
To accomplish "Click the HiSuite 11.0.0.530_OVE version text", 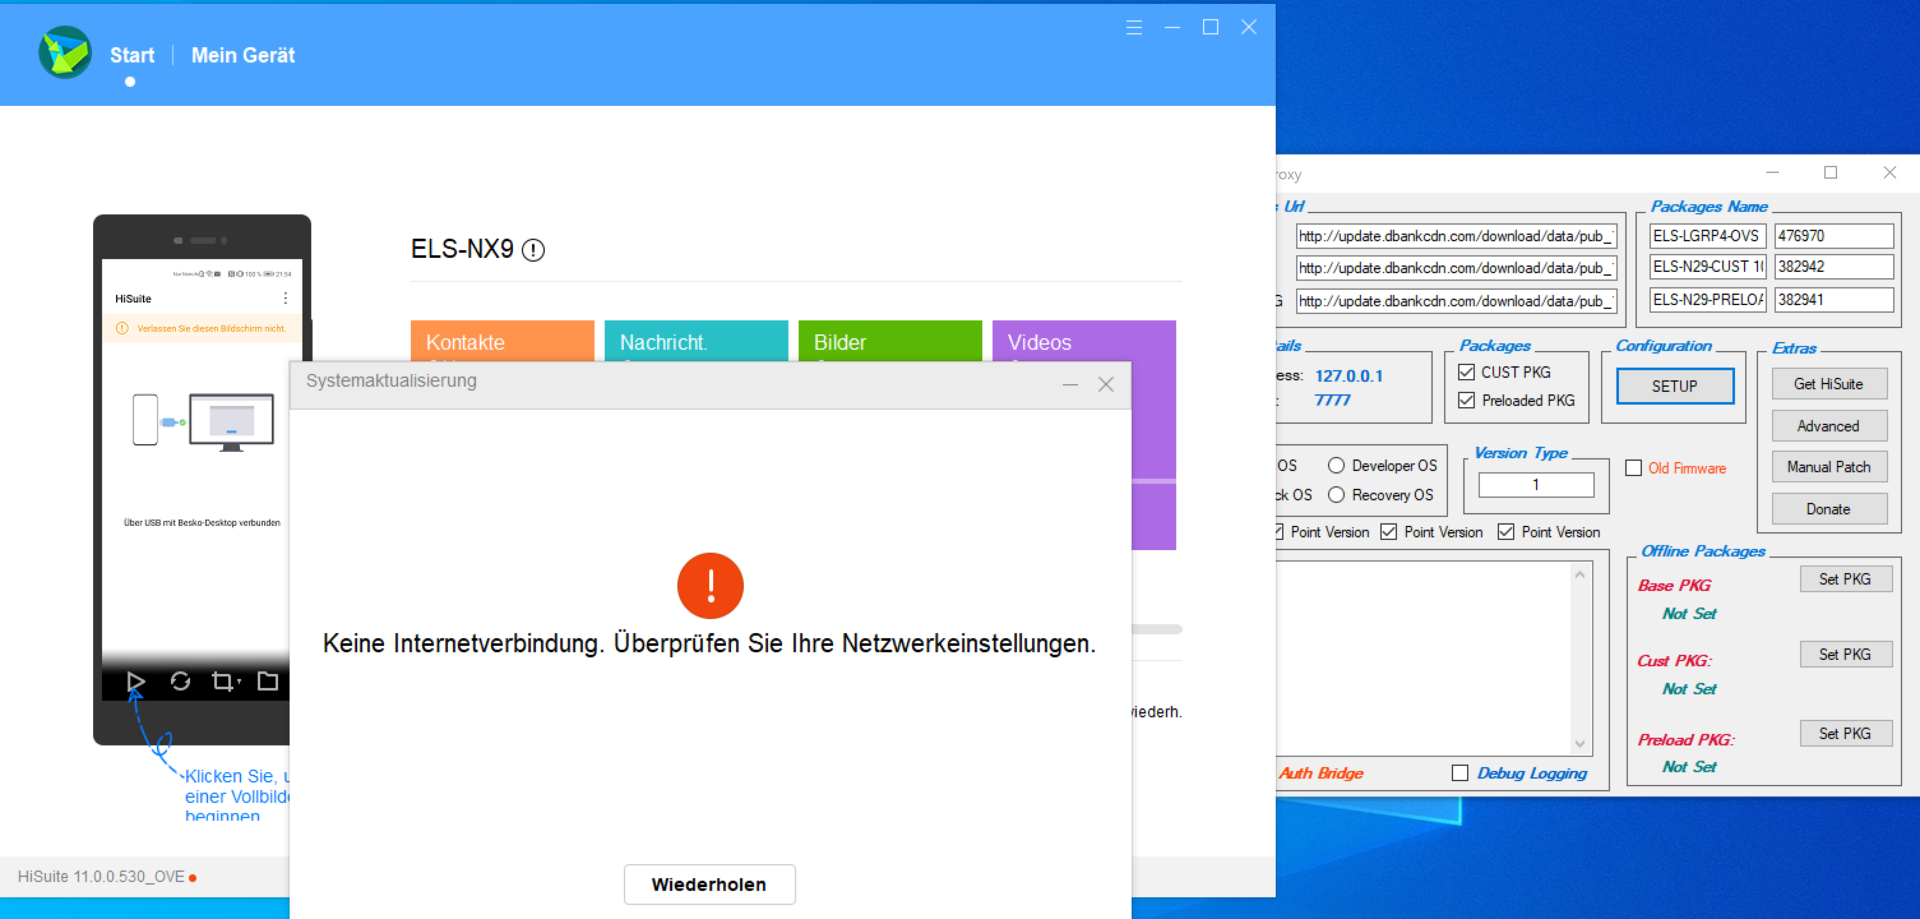I will coord(101,877).
